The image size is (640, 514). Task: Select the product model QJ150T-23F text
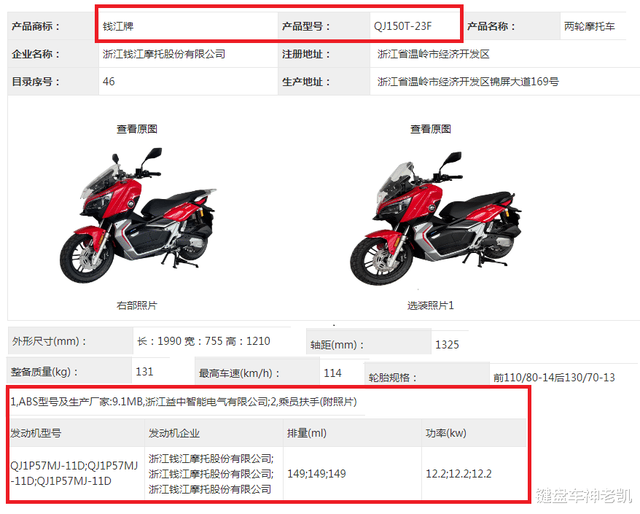tap(402, 27)
